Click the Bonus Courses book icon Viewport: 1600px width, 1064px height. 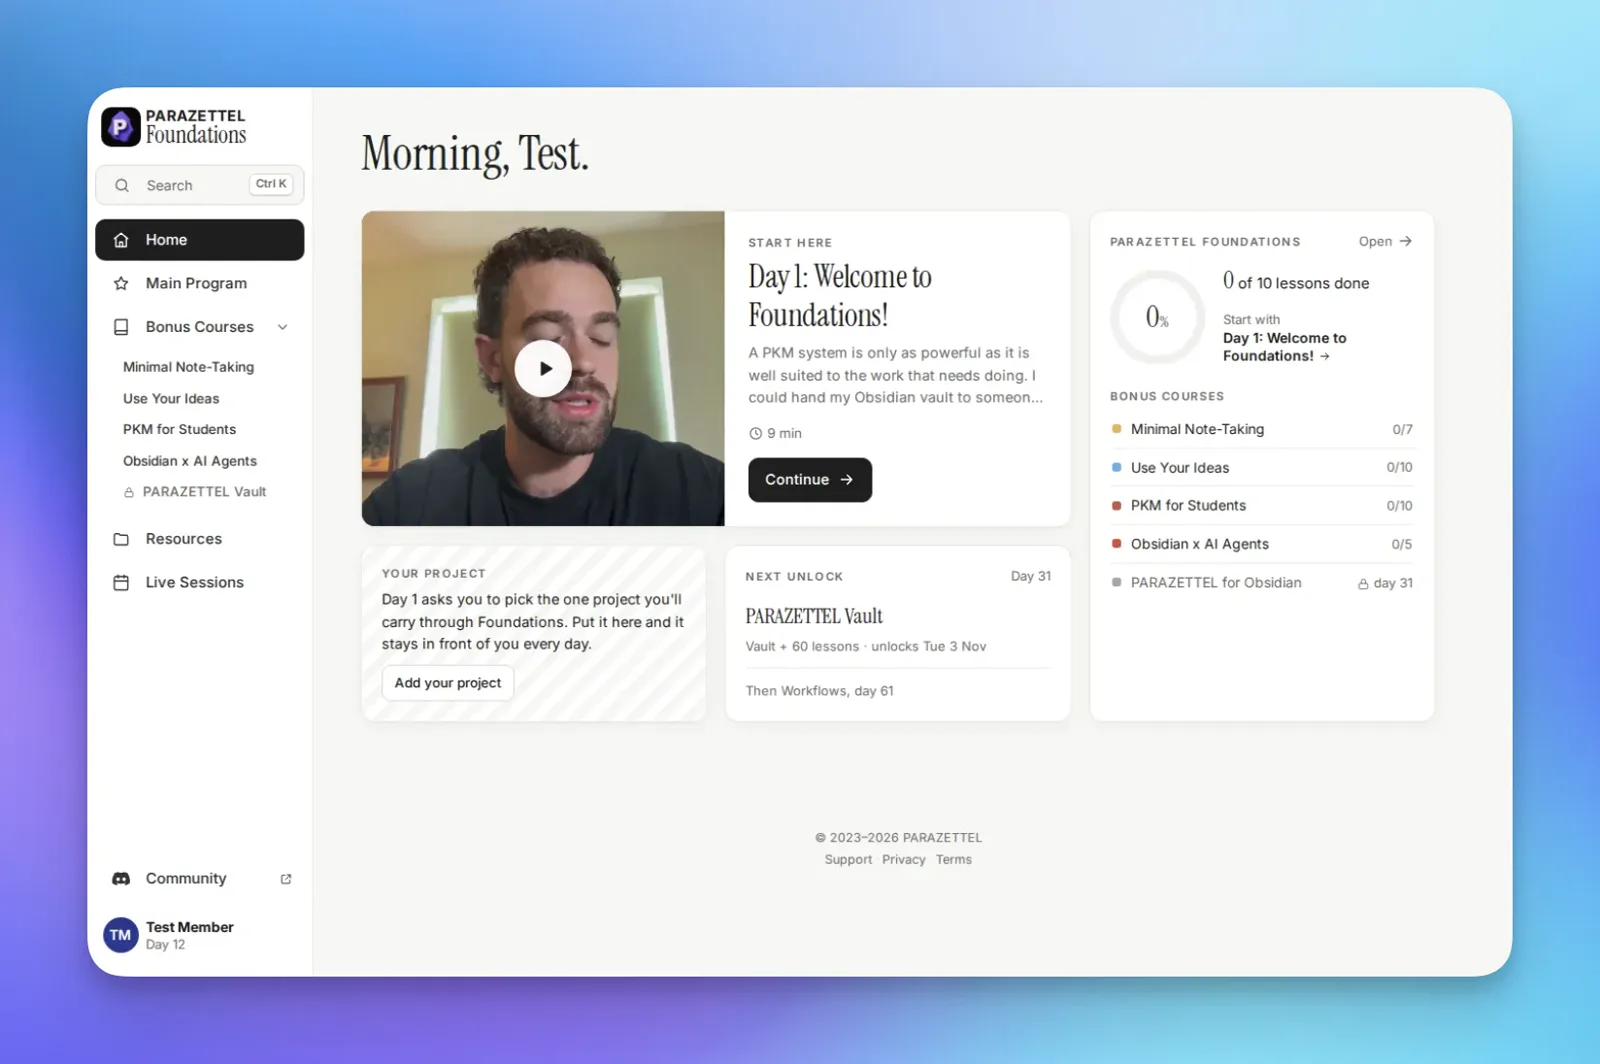pyautogui.click(x=121, y=327)
